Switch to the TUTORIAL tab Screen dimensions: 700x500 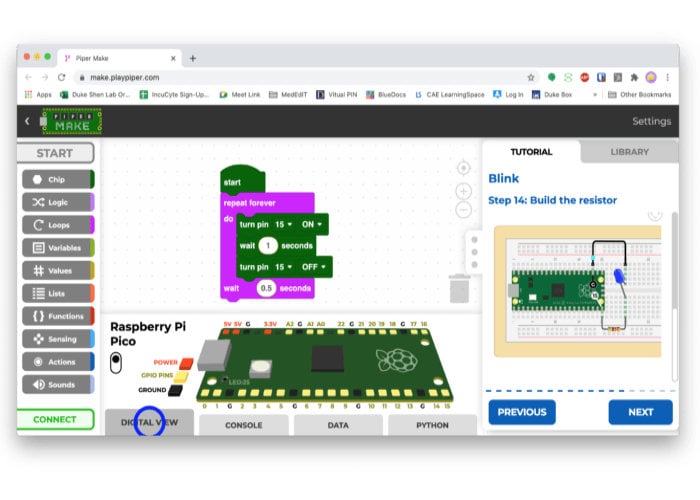(x=531, y=152)
